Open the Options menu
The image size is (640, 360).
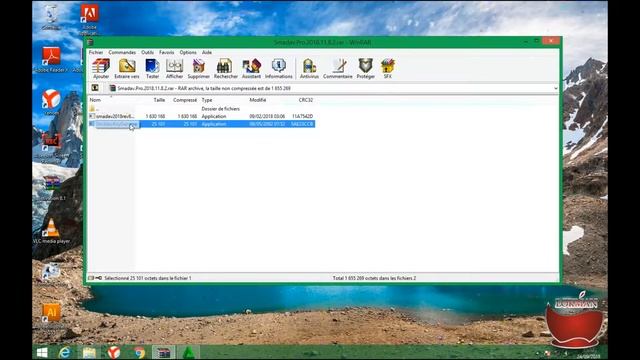(188, 52)
